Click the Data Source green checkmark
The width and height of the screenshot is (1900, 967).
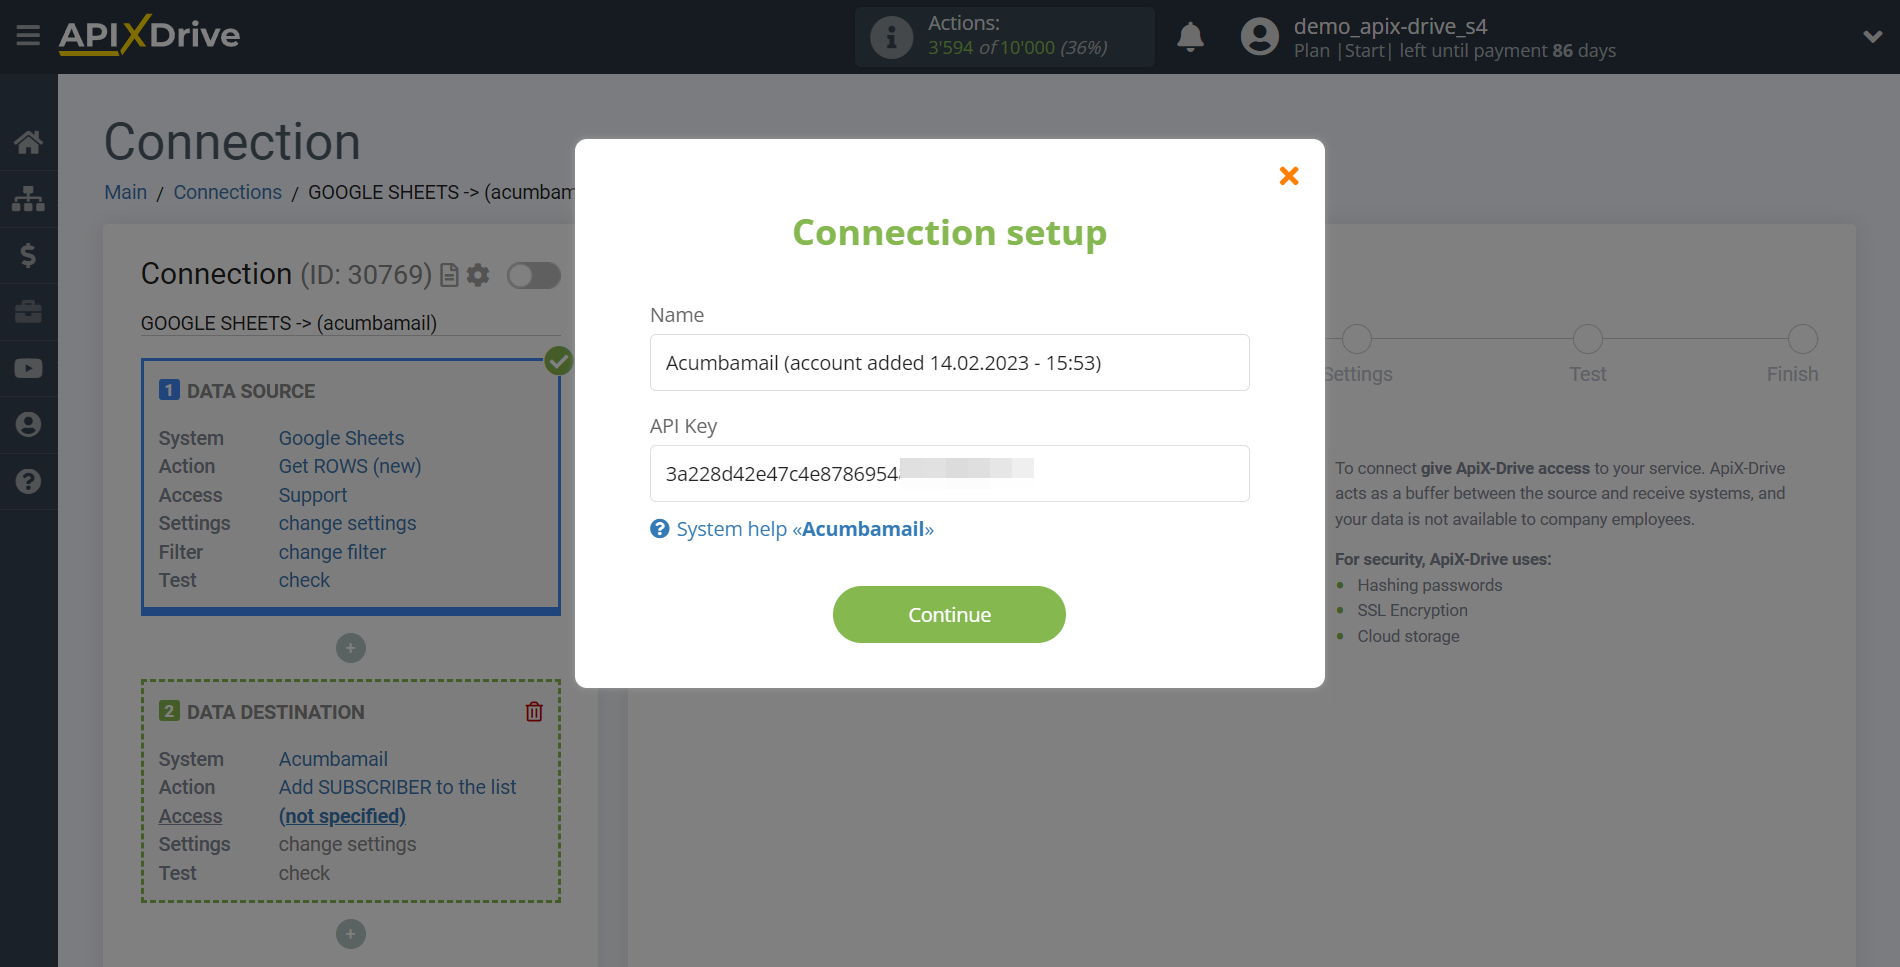pyautogui.click(x=559, y=361)
